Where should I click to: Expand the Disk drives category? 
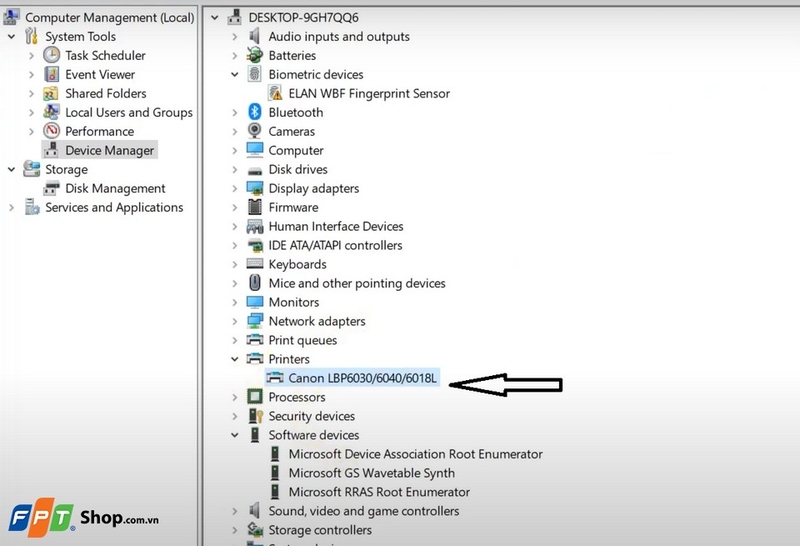235,169
